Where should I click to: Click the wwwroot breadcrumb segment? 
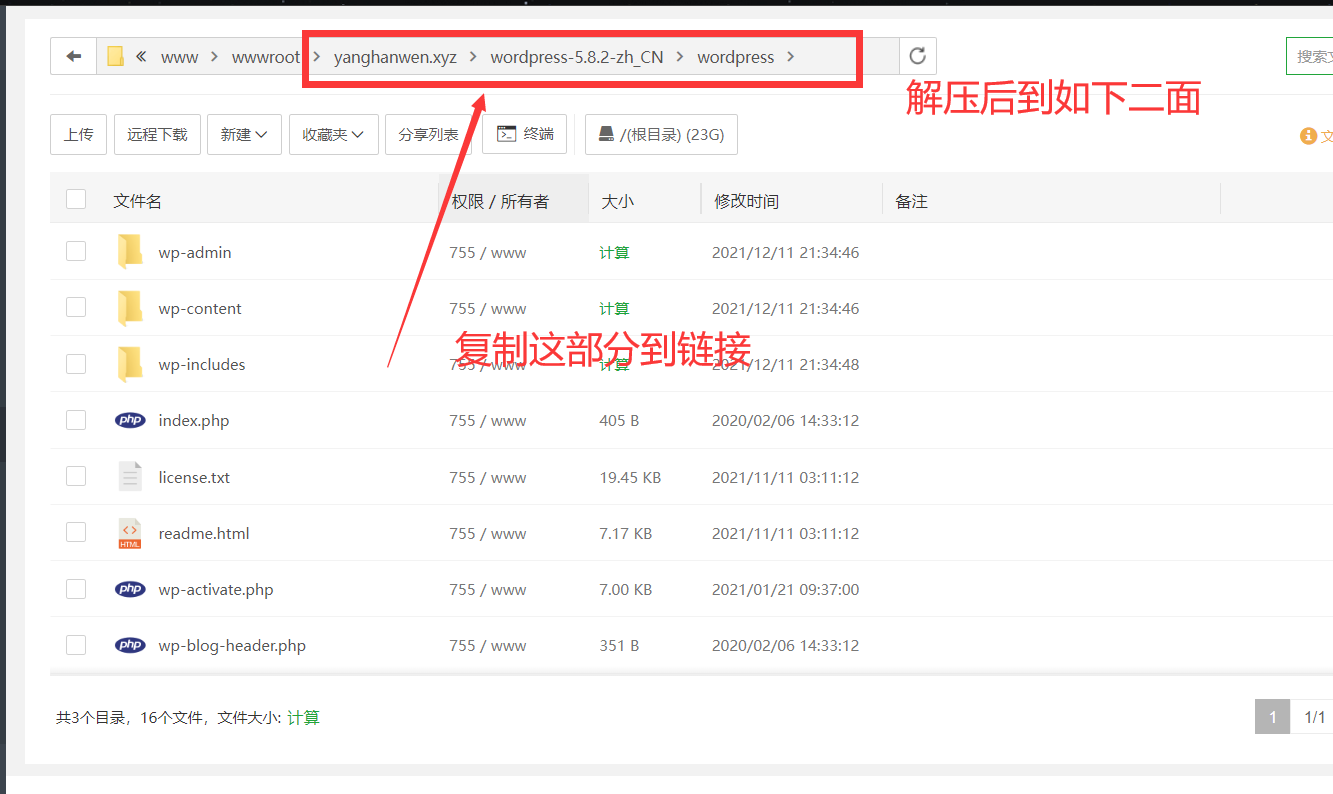click(x=265, y=57)
